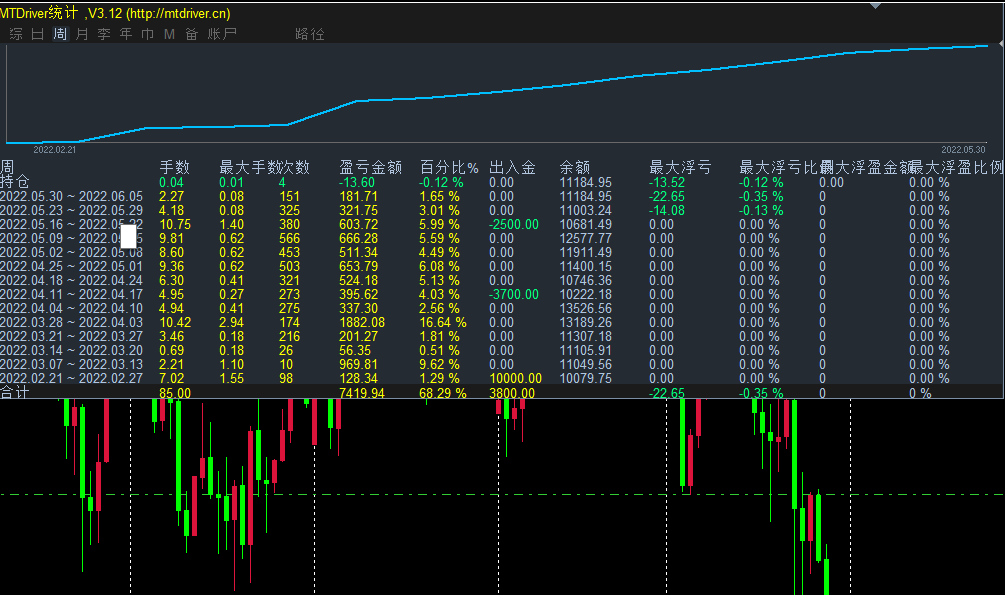Click the -22.65 floating loss in 05.30 row
The image size is (1005, 595).
click(667, 196)
